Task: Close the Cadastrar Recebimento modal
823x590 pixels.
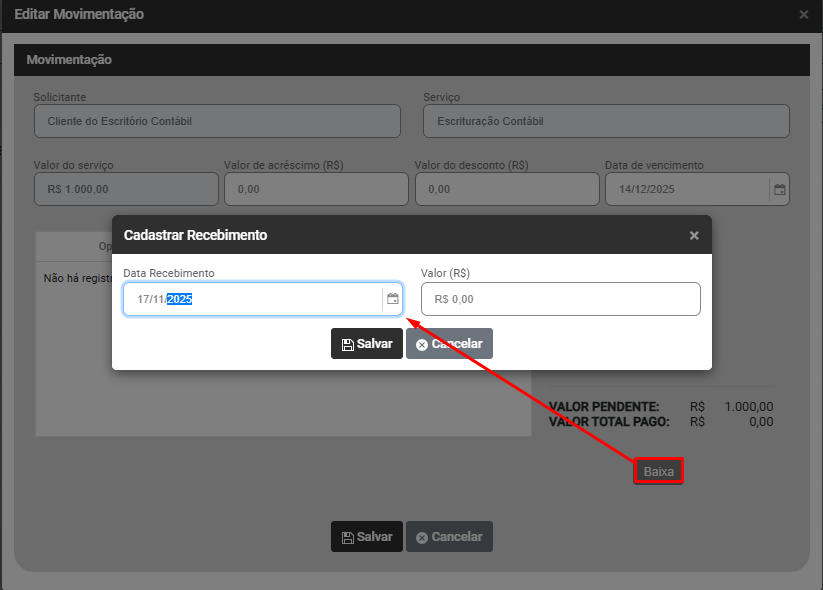Action: 694,236
